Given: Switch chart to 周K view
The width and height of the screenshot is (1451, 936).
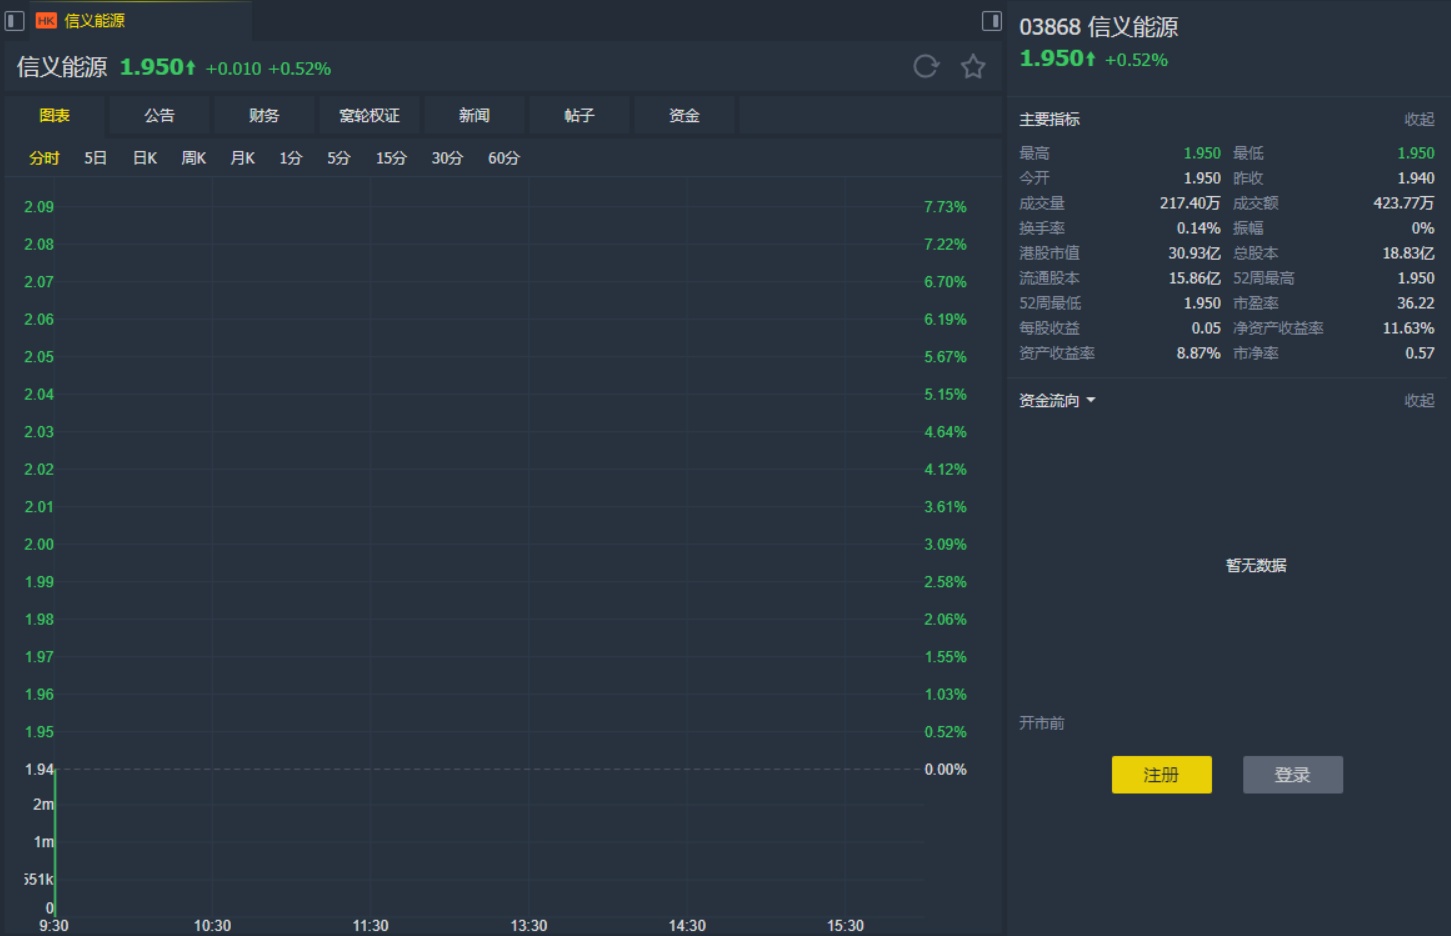Looking at the screenshot, I should [x=194, y=158].
